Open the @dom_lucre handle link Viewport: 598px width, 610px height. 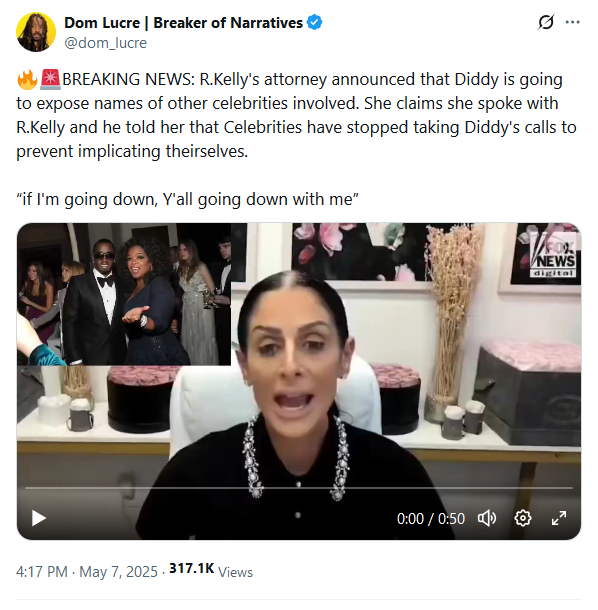[x=105, y=43]
